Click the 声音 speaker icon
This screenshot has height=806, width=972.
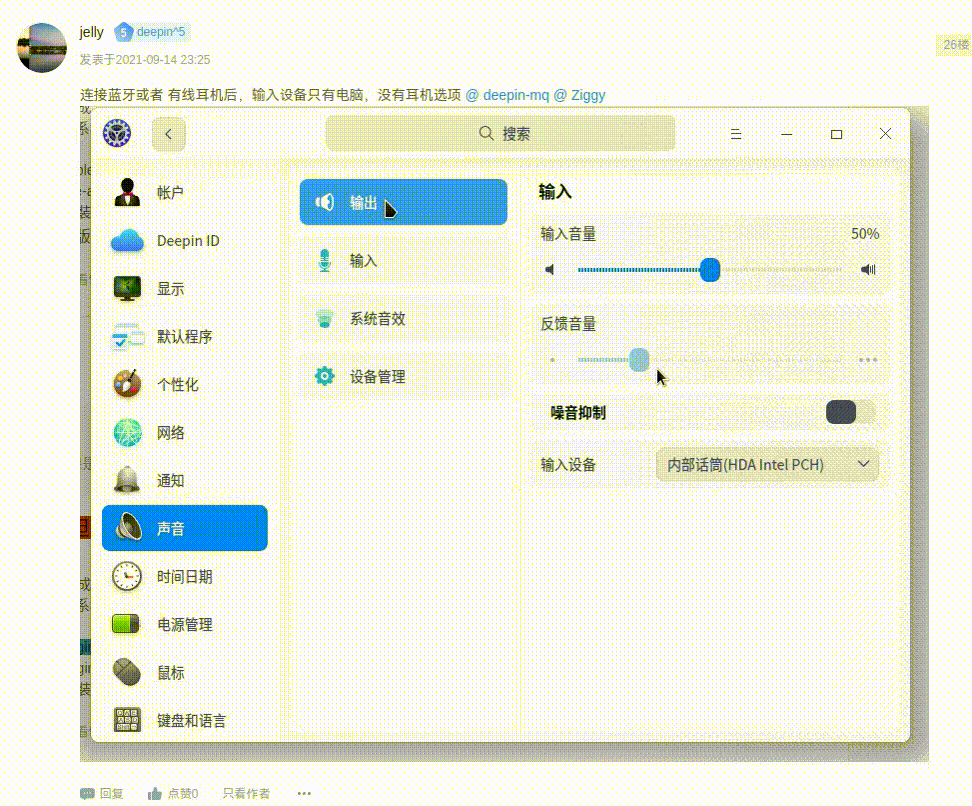(x=128, y=528)
